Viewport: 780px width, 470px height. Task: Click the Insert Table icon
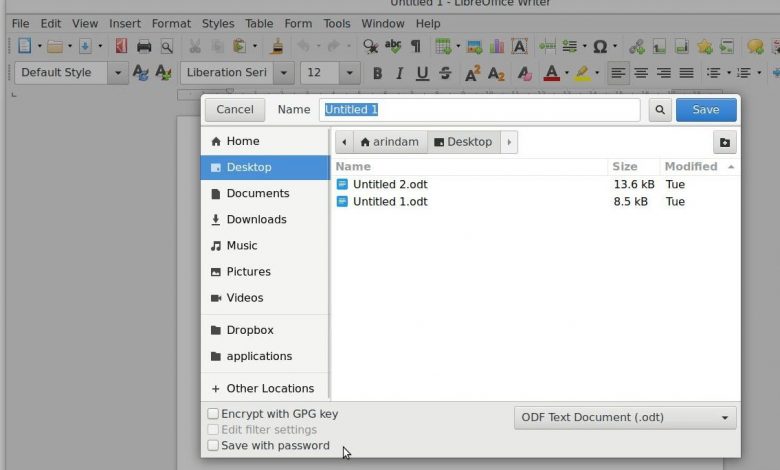click(442, 46)
